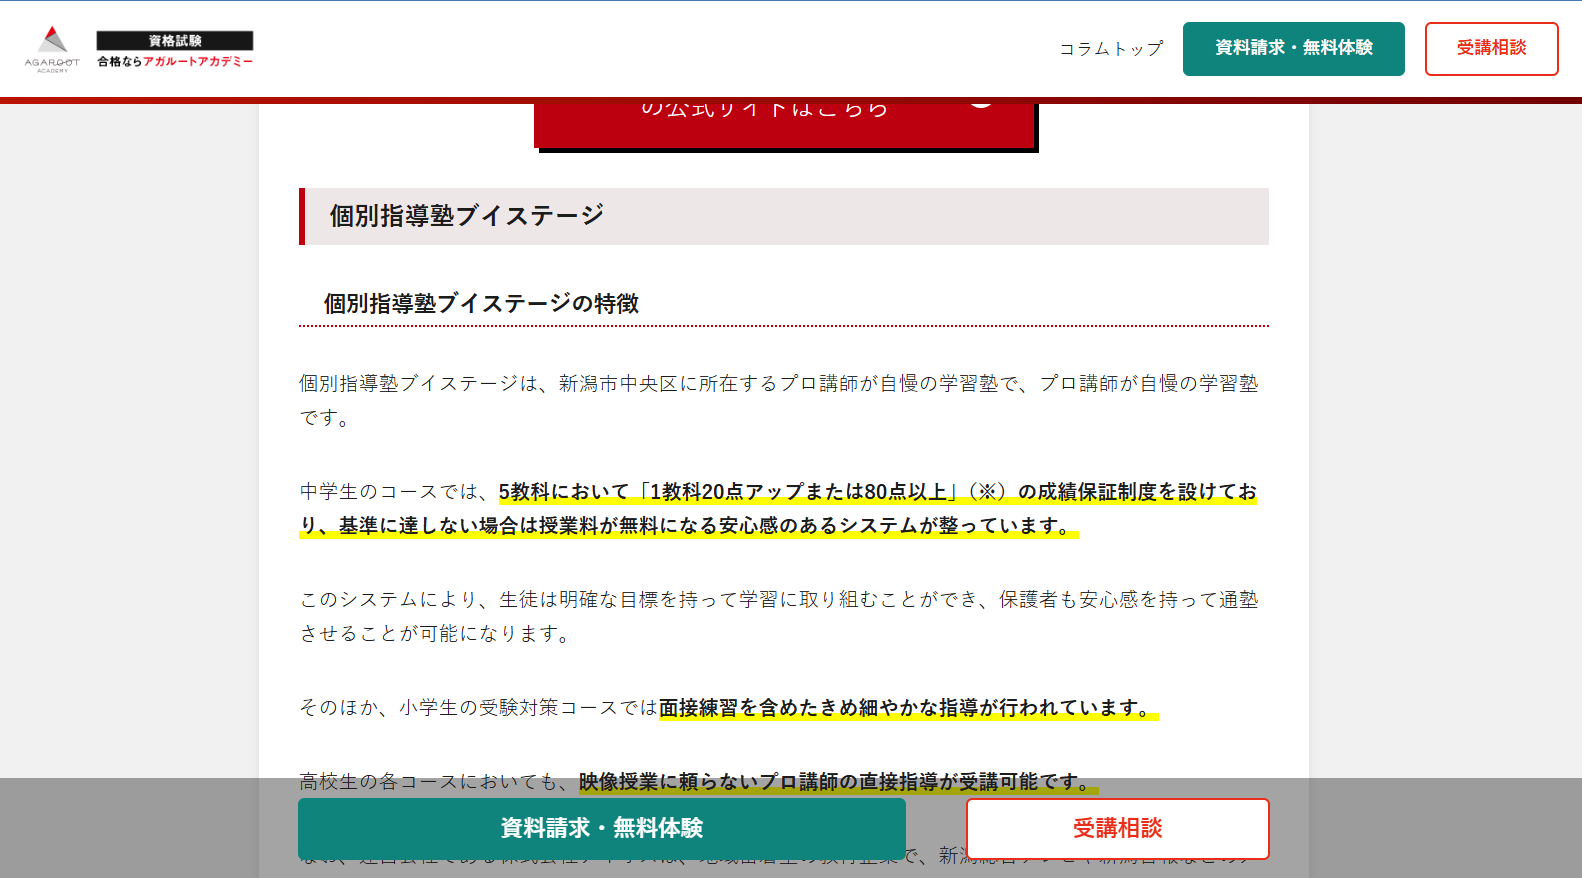The image size is (1582, 878).
Task: Click highlighted text about 面接練習
Action: coord(906,708)
